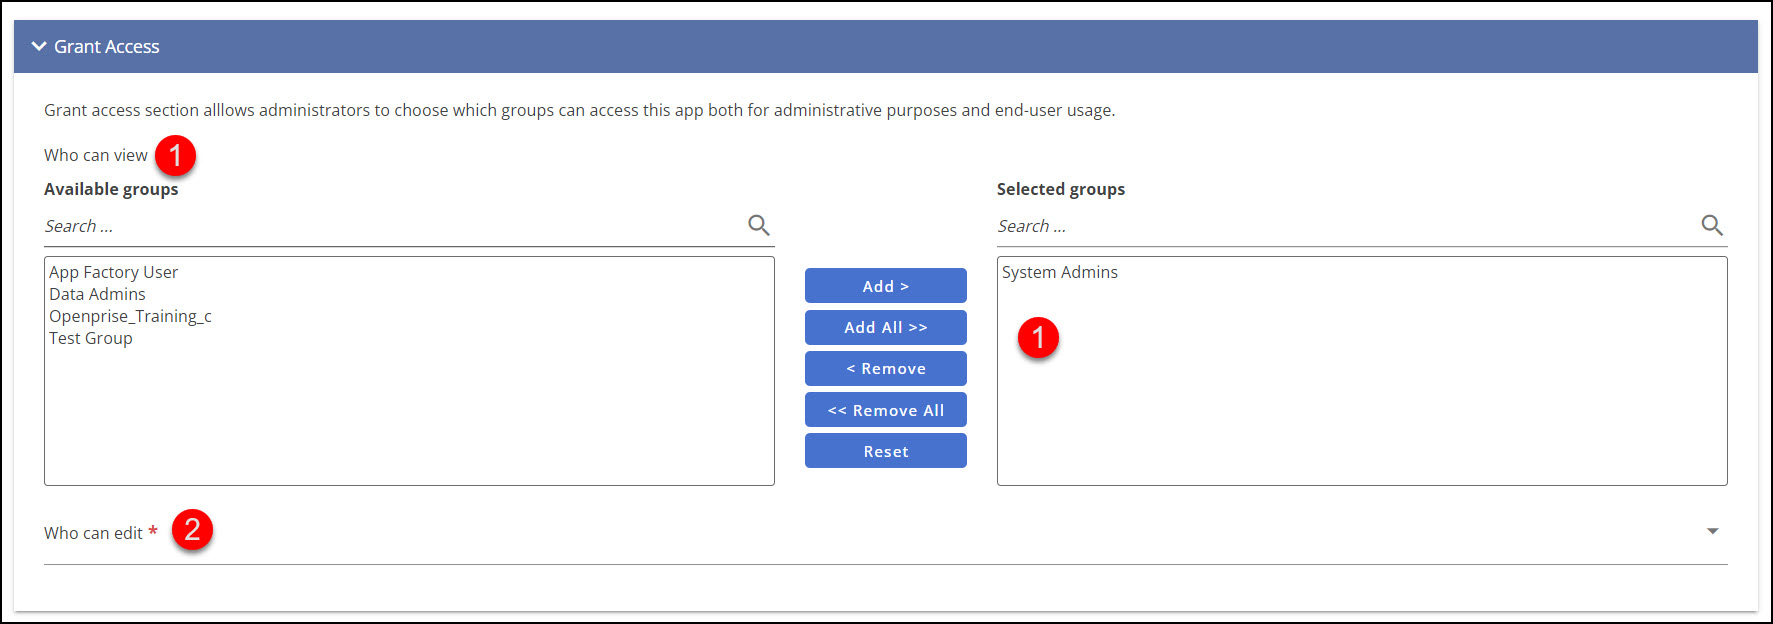1773x624 pixels.
Task: Click red badge 1 inside Selected groups list
Action: [1038, 338]
